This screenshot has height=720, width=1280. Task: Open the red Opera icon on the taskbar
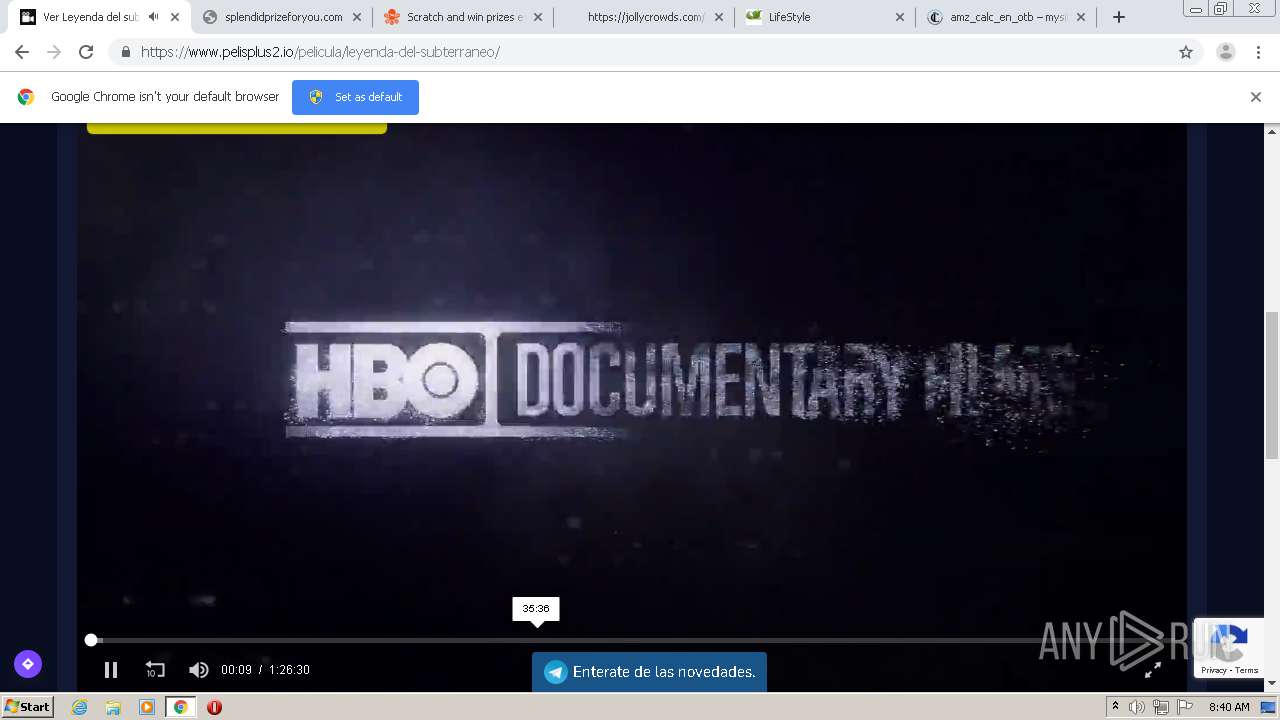pyautogui.click(x=214, y=707)
